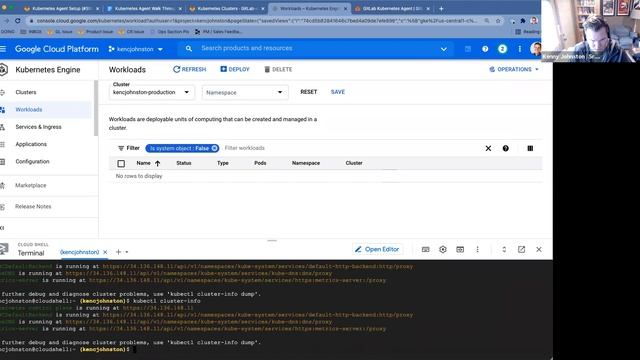The height and width of the screenshot is (360, 640).
Task: Open the help question mark in header
Action: coord(485,49)
